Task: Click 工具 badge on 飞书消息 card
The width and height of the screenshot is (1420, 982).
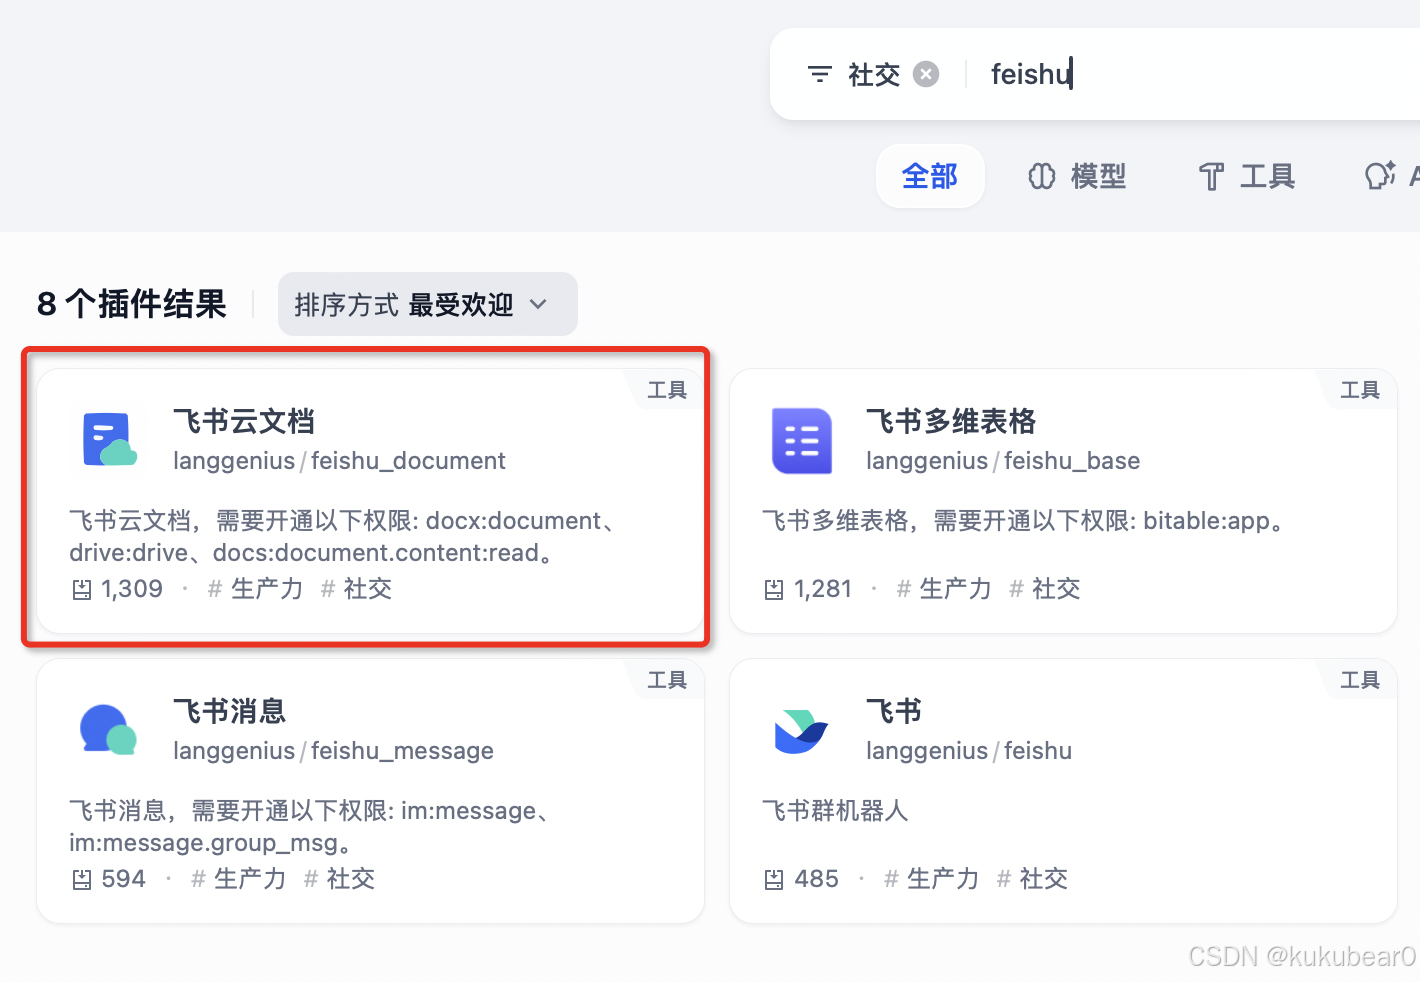Action: [667, 680]
